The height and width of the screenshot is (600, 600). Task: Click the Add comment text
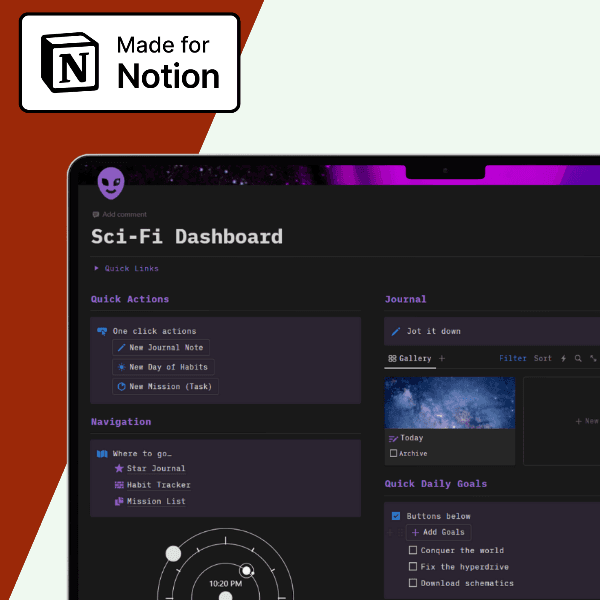(124, 214)
